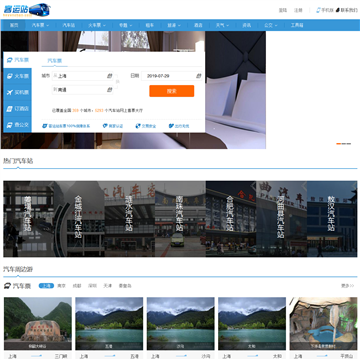Expand the 天气 weather dropdown menu
This screenshot has height=360, width=360.
[x=222, y=25]
